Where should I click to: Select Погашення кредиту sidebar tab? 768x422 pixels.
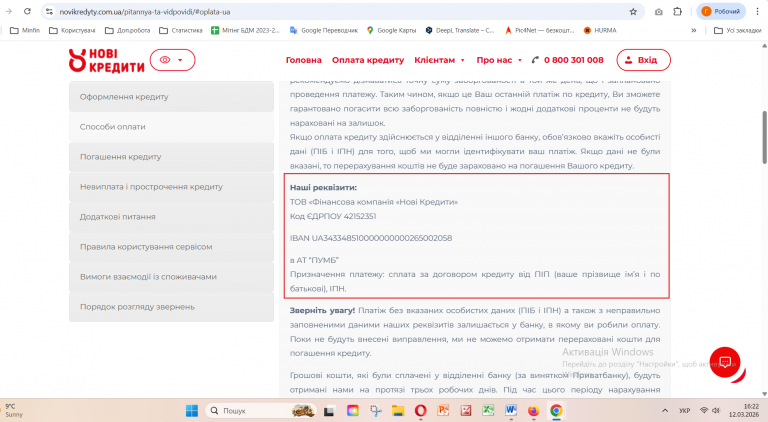click(171, 157)
